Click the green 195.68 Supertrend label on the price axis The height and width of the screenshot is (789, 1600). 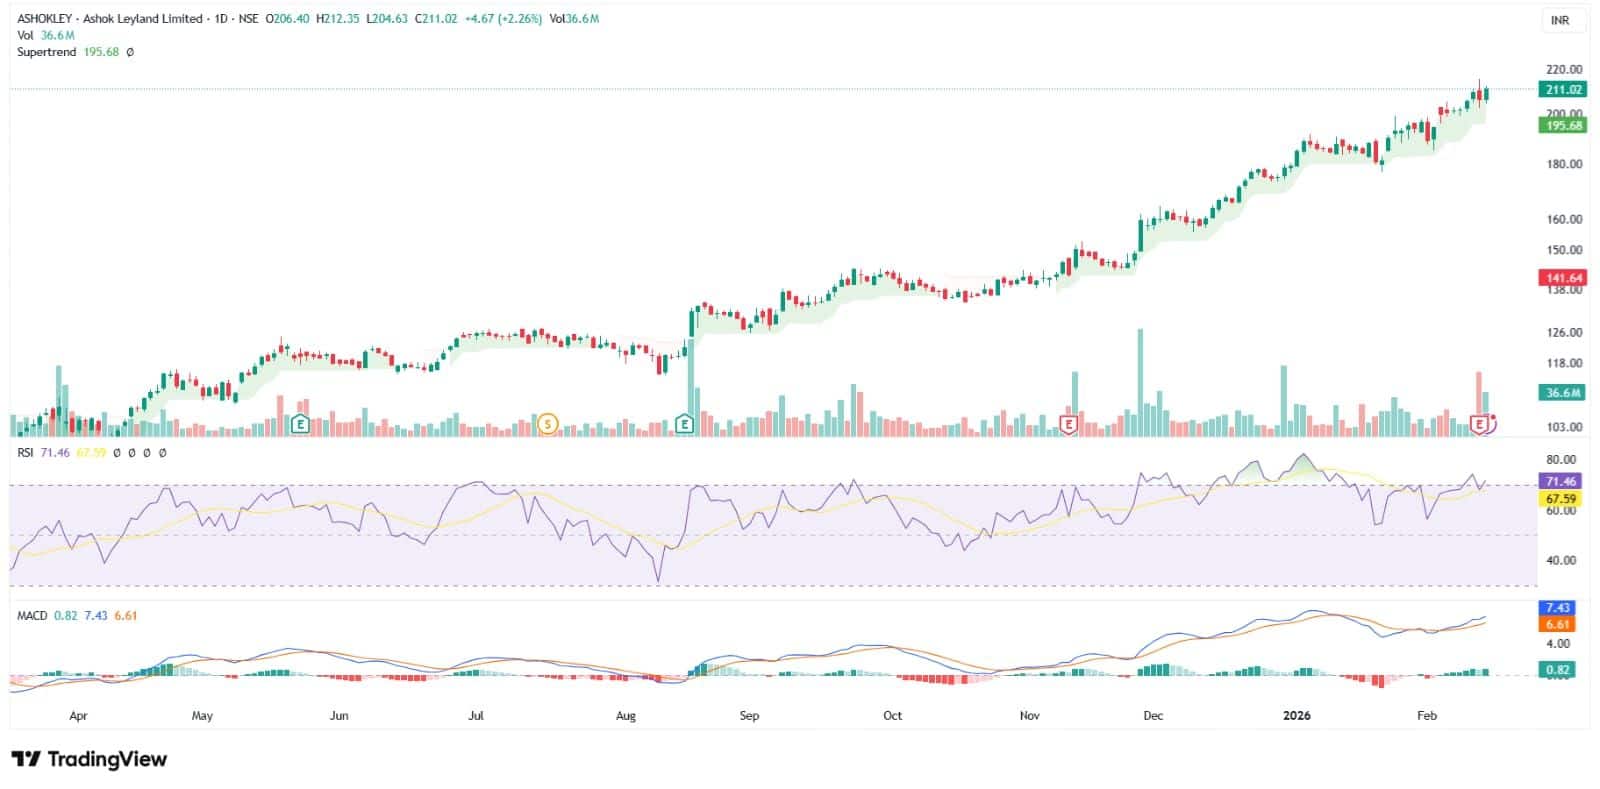pos(1564,126)
